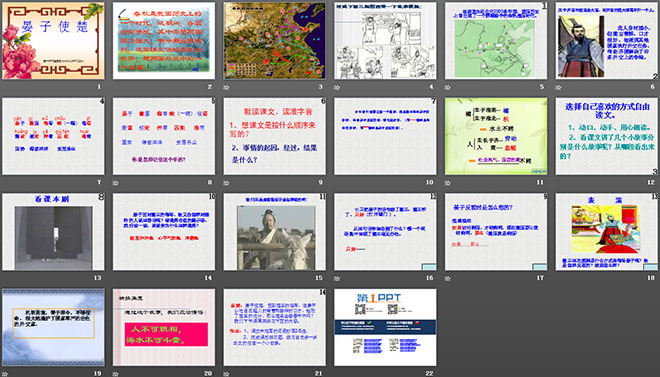Select slide 21 with homework text
Viewport: 660px width, 377px height.
(x=274, y=327)
